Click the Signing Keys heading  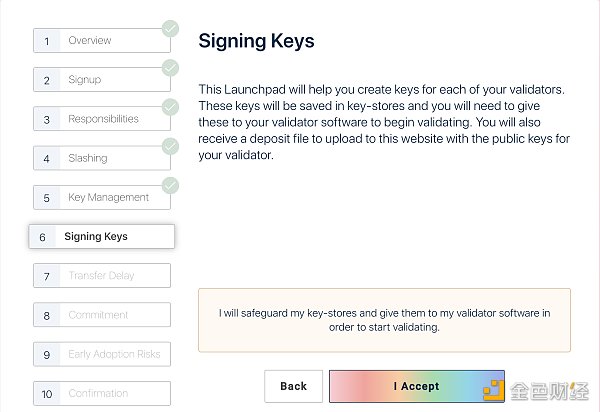pos(256,41)
